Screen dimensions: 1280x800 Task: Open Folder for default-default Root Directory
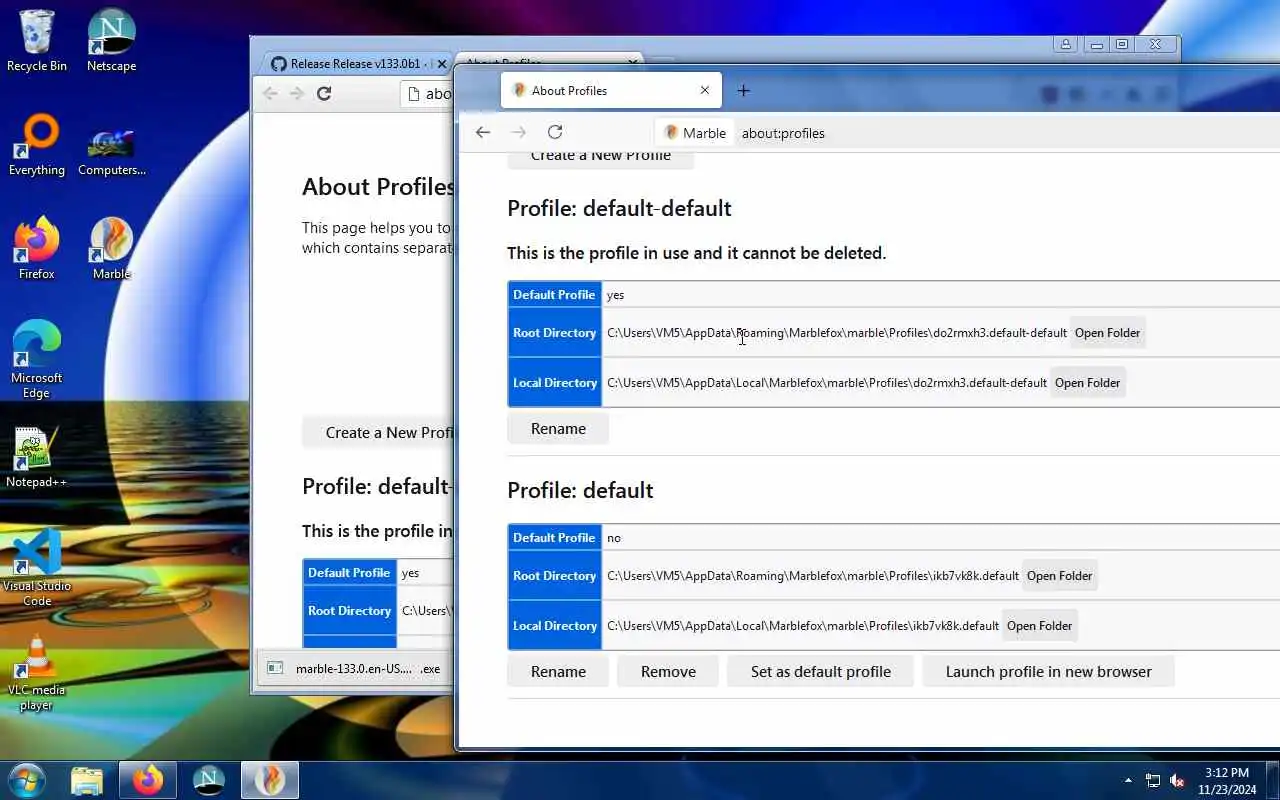[1107, 333]
